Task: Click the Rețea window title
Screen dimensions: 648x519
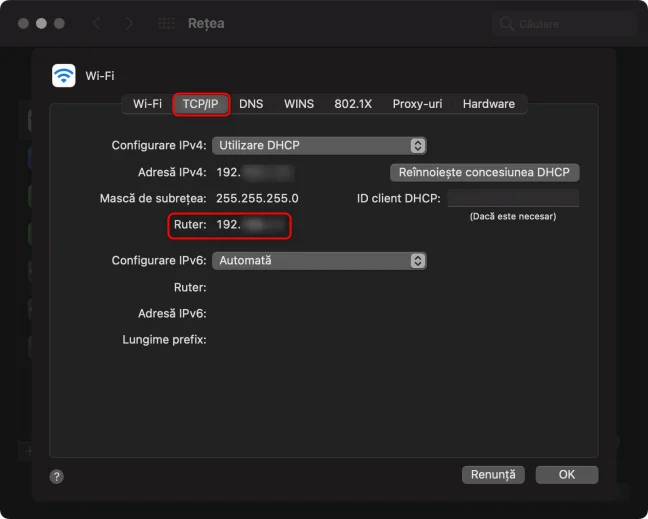Action: coord(206,24)
